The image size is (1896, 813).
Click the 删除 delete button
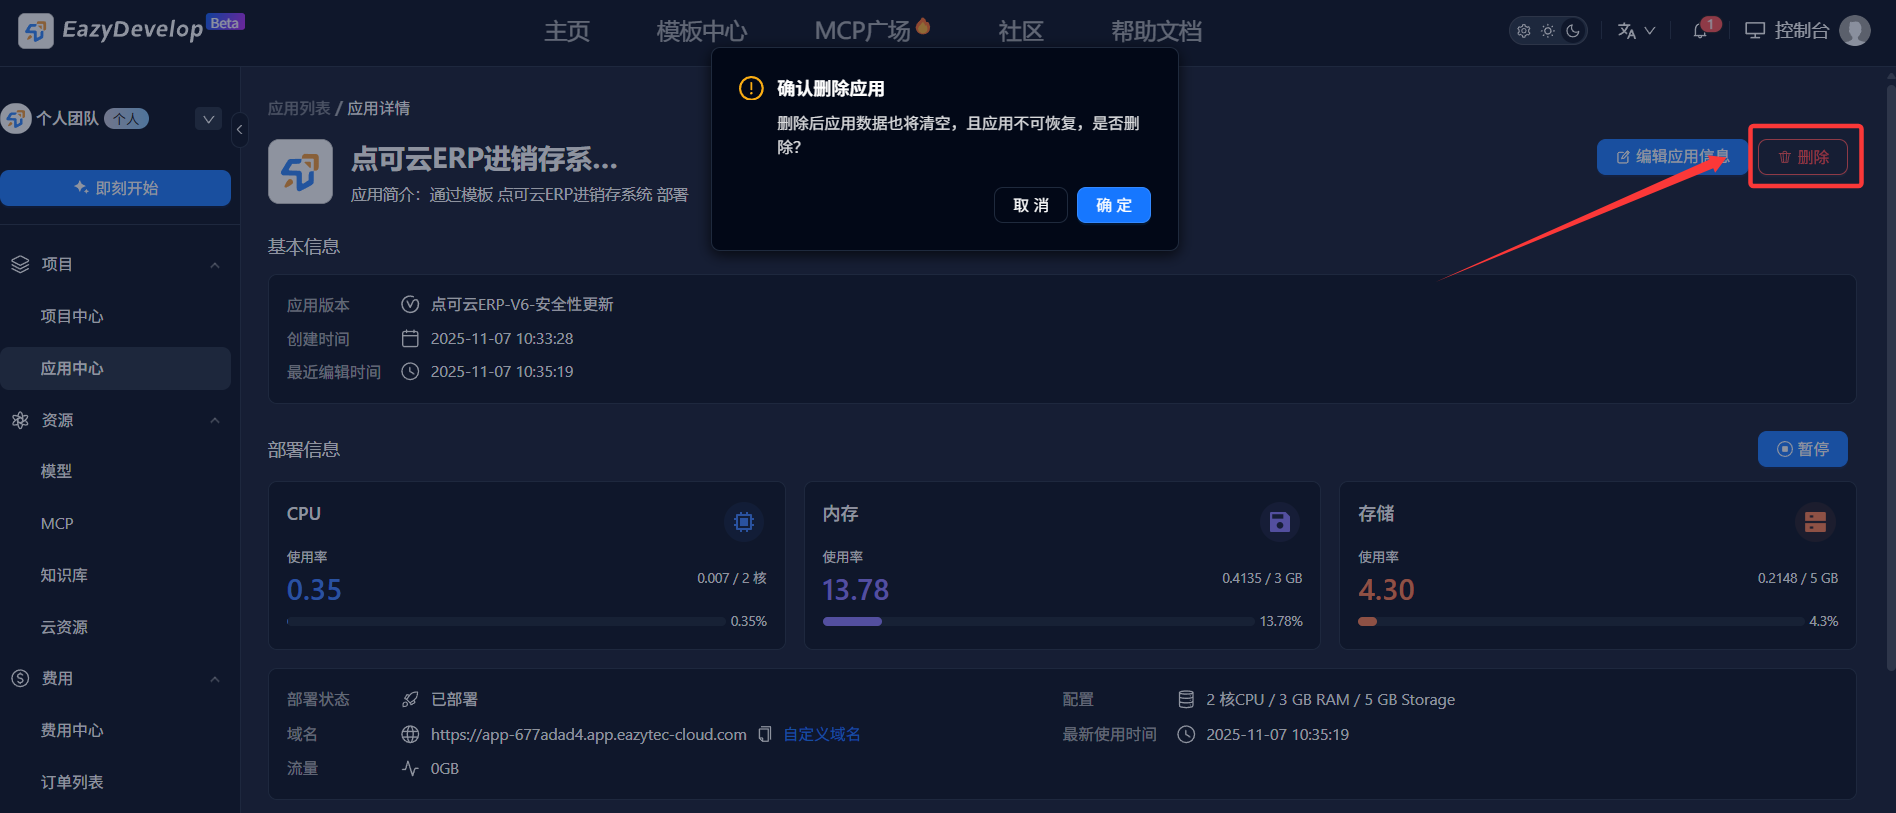(x=1803, y=157)
